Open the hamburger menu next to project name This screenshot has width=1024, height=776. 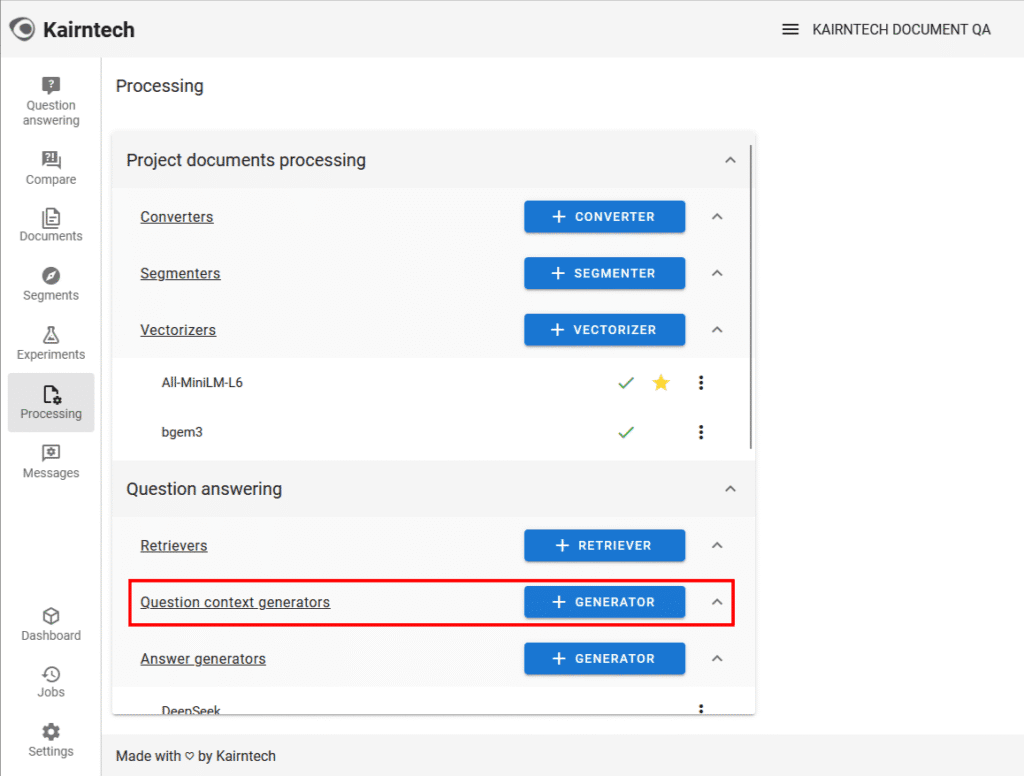[x=790, y=29]
